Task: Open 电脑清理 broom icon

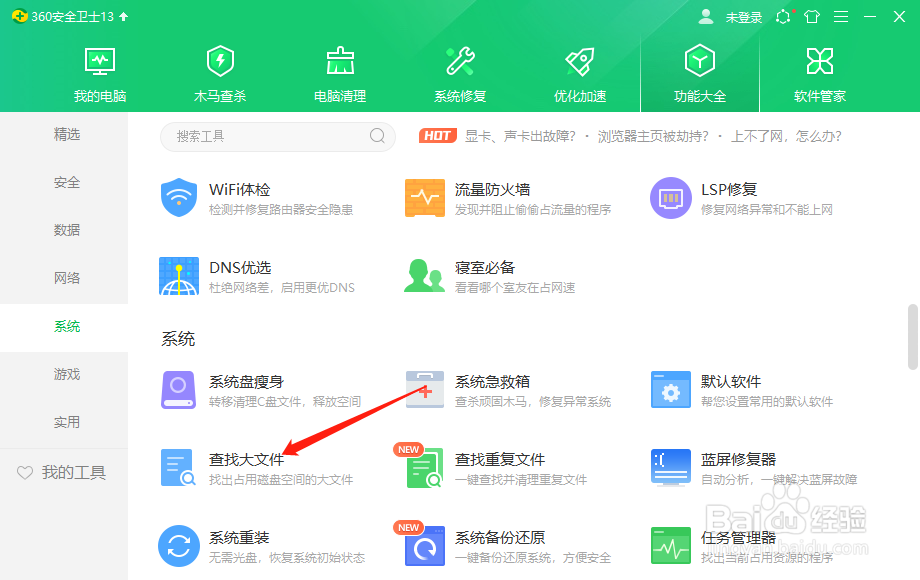Action: tap(340, 61)
